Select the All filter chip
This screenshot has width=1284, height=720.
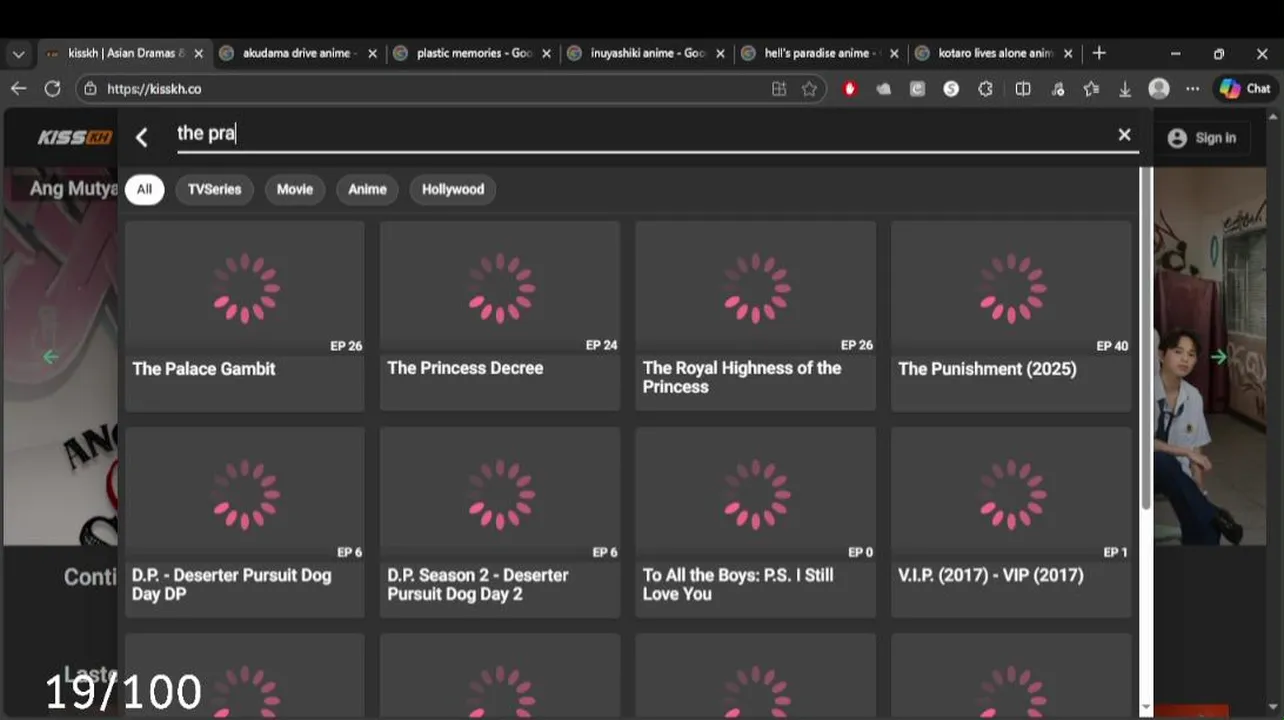coord(144,189)
